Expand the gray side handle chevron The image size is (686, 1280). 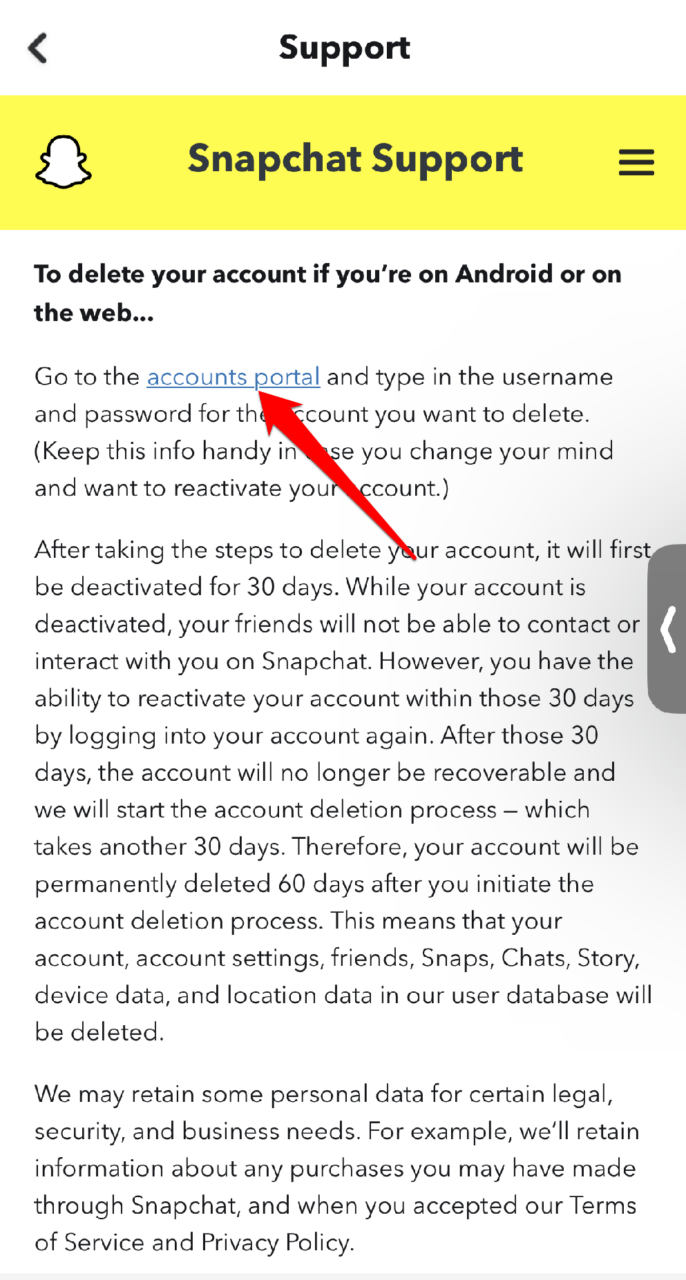(x=668, y=629)
